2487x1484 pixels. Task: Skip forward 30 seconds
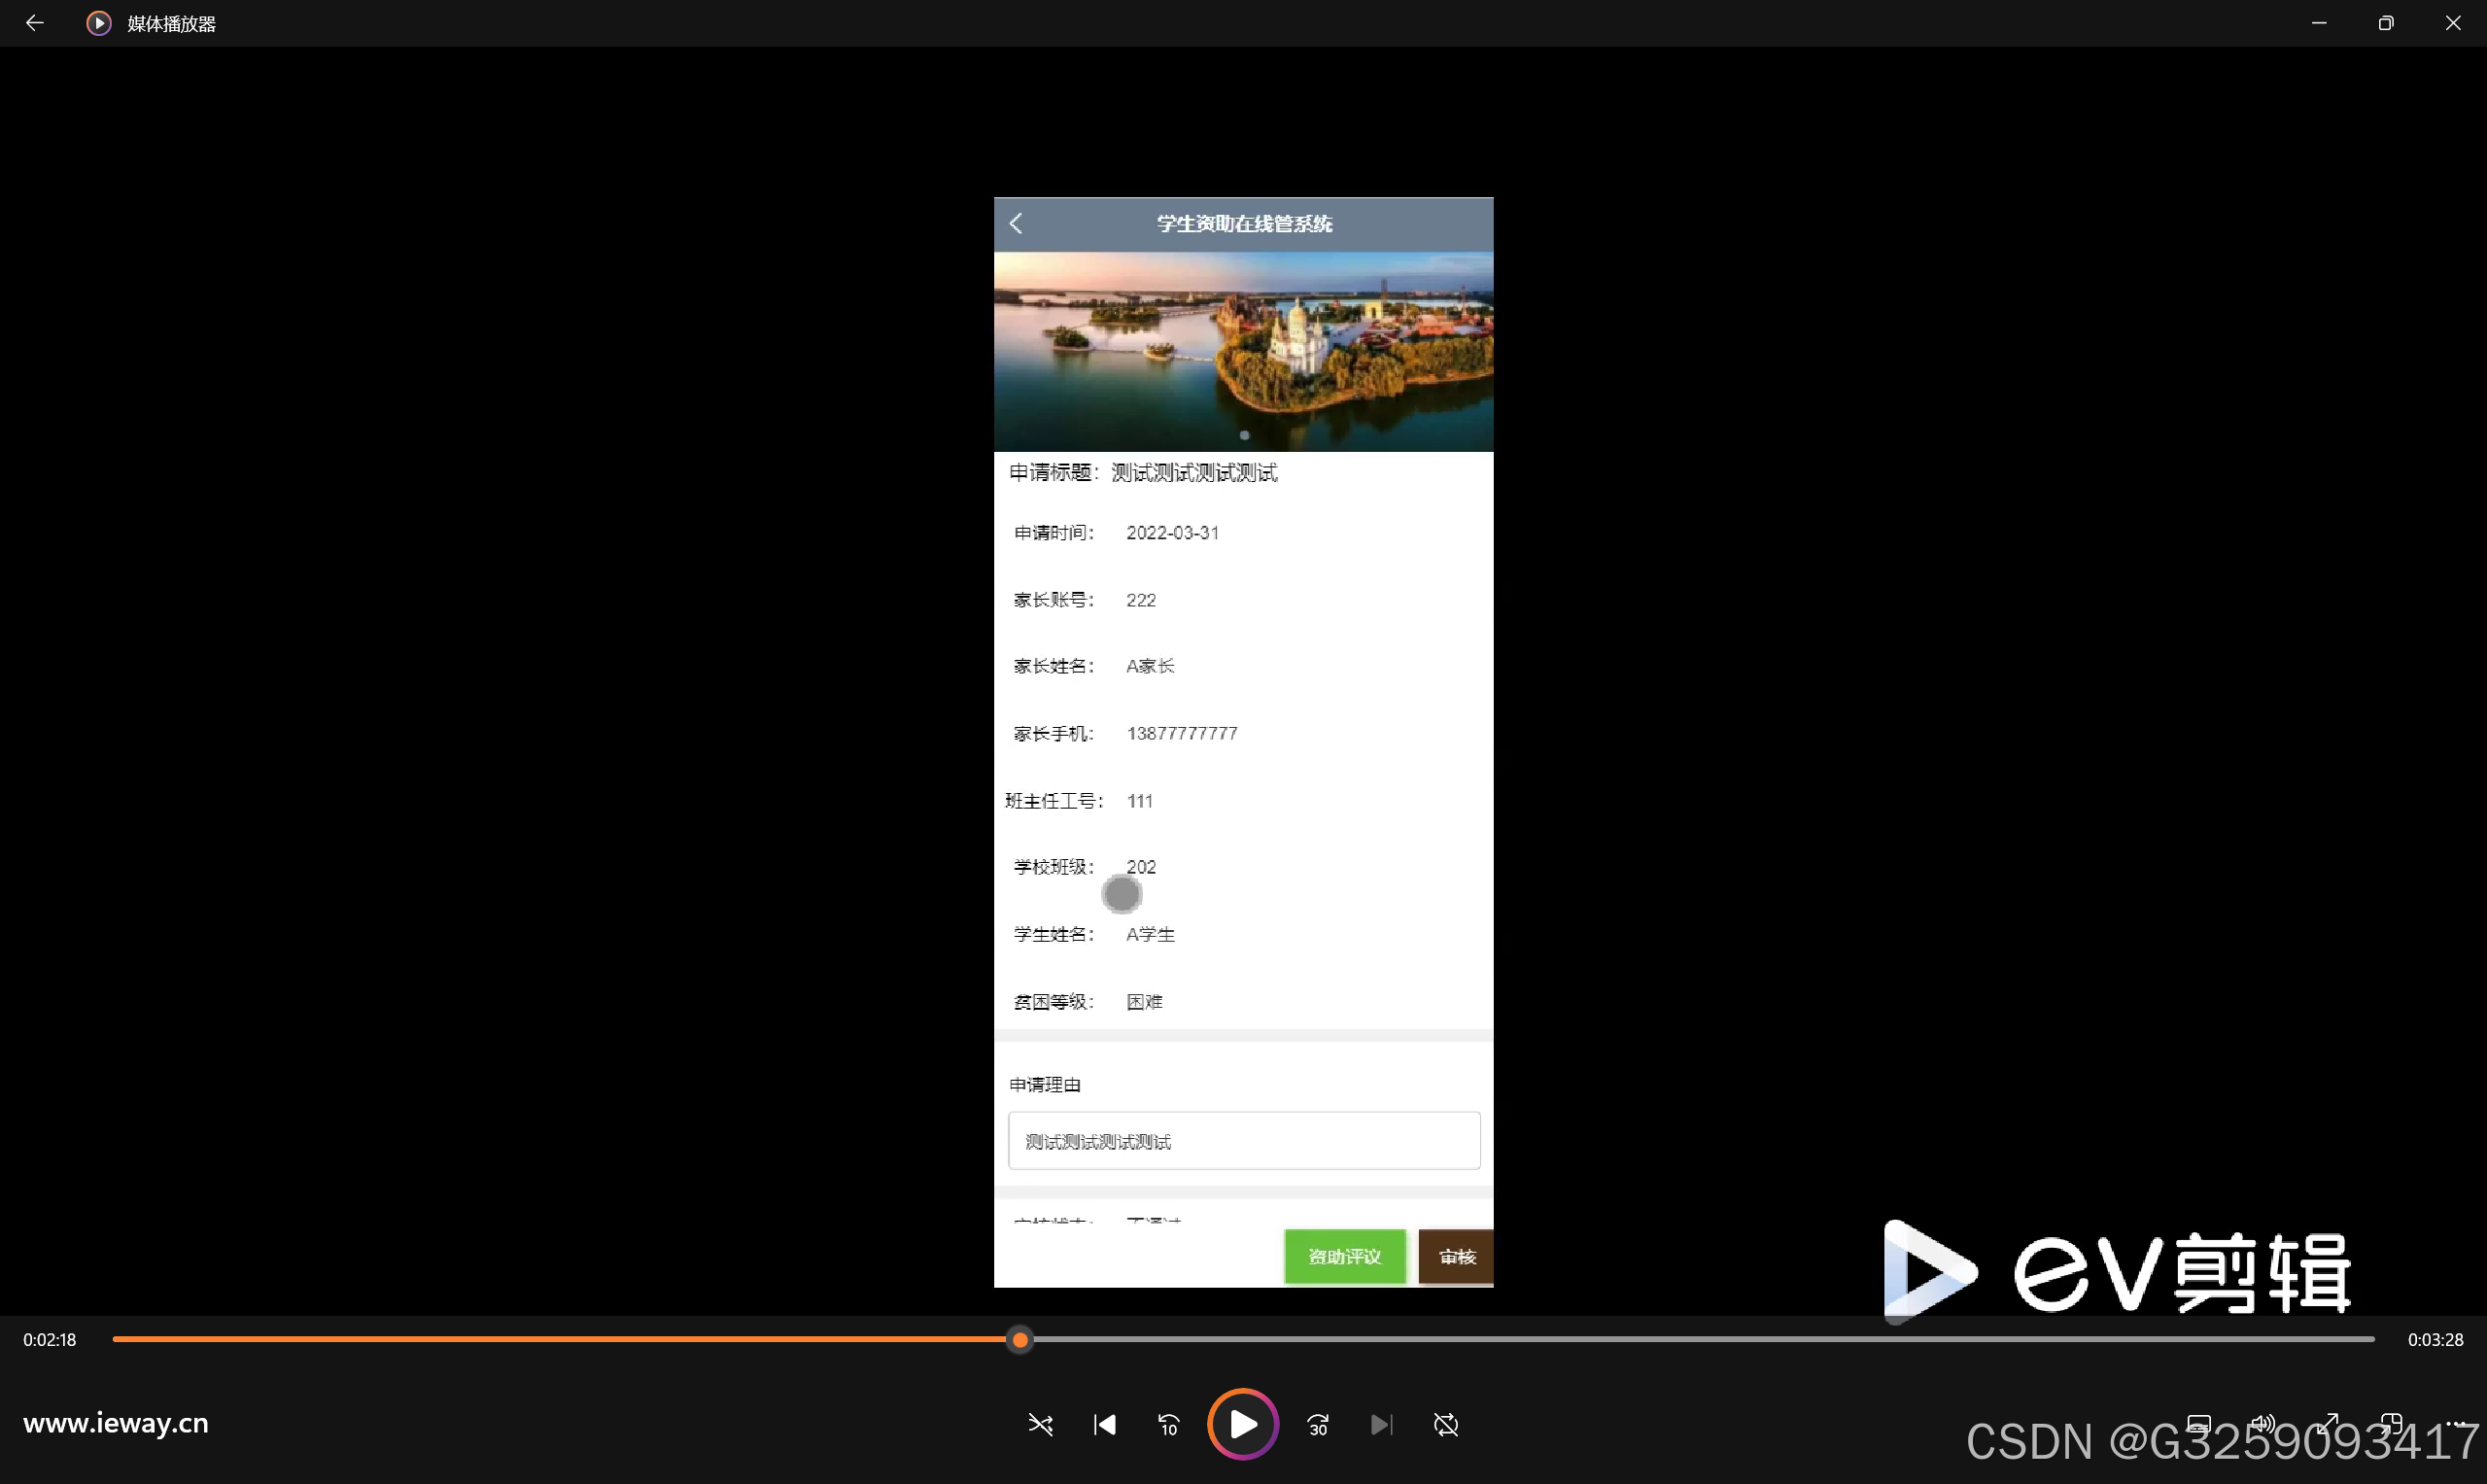coord(1318,1424)
